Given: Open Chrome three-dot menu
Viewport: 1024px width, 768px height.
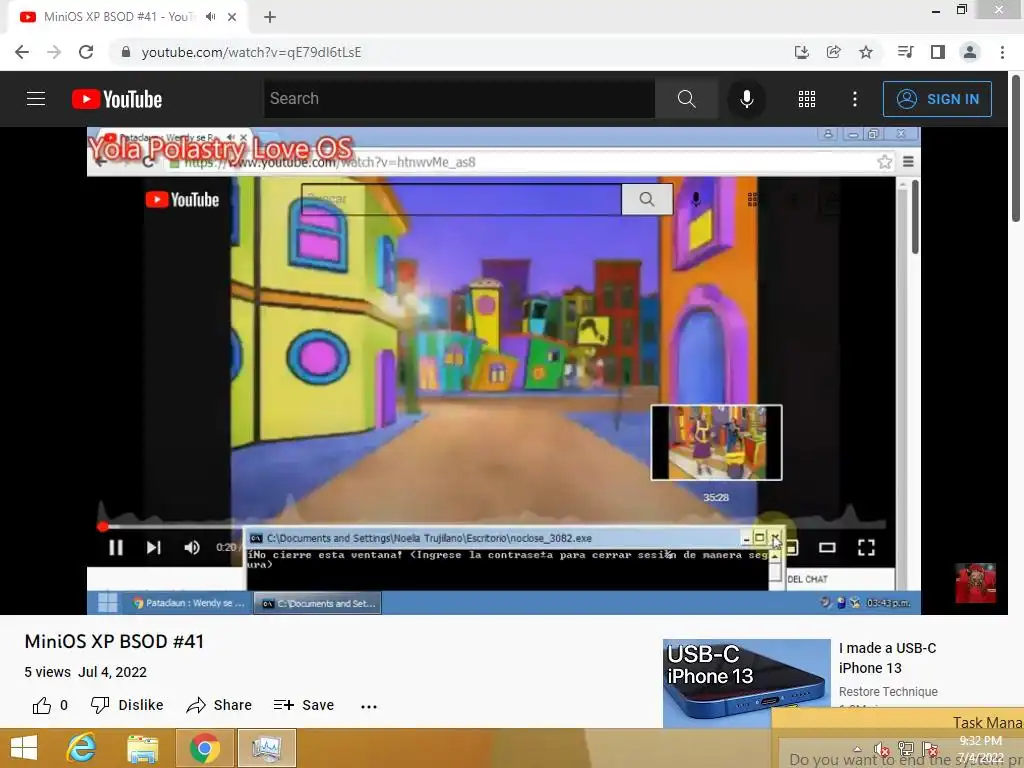Looking at the screenshot, I should (1002, 52).
